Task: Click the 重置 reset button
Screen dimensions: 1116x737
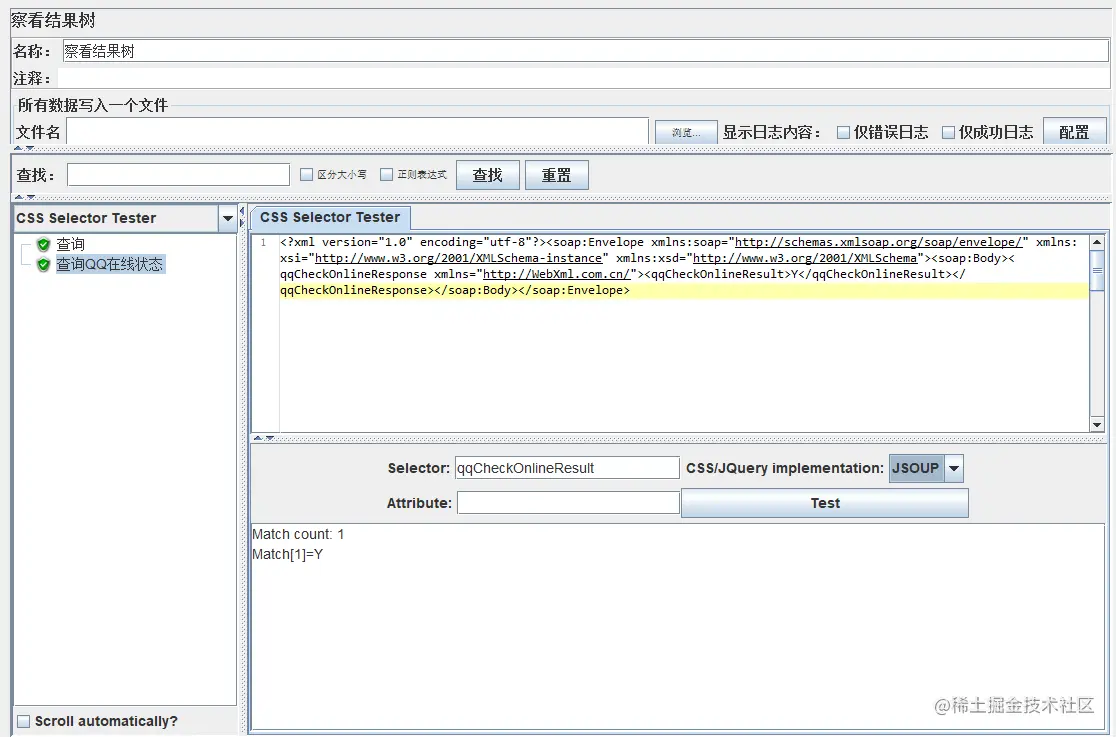Action: coord(557,175)
